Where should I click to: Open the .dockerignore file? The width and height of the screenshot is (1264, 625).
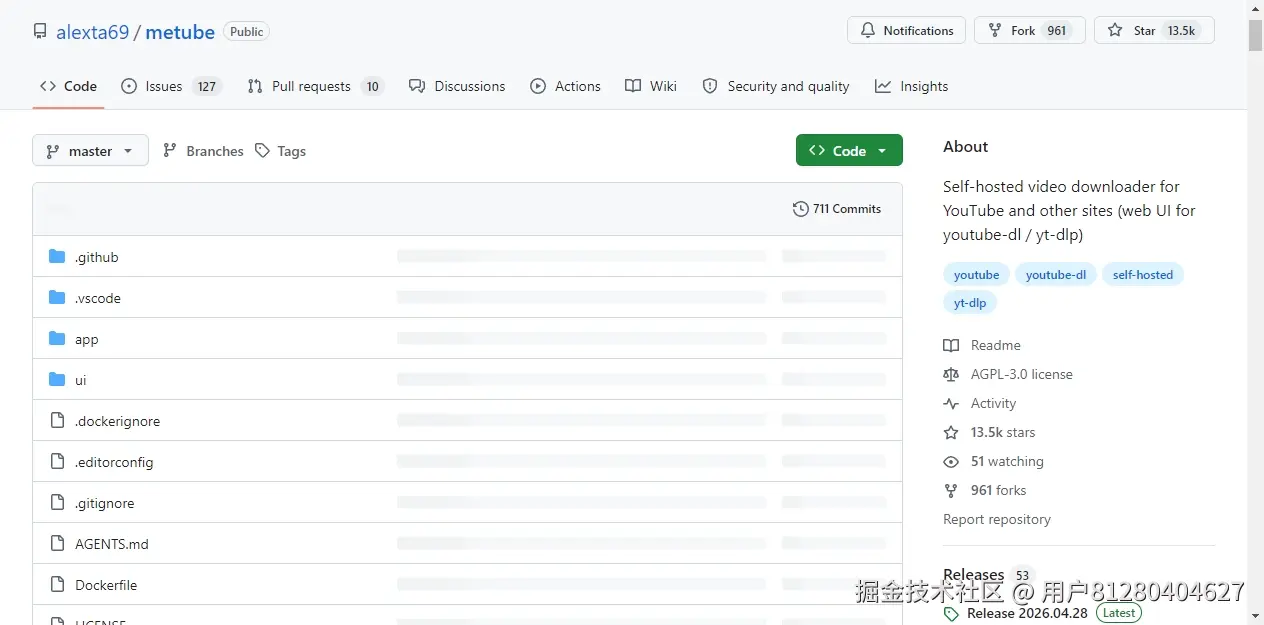click(118, 421)
